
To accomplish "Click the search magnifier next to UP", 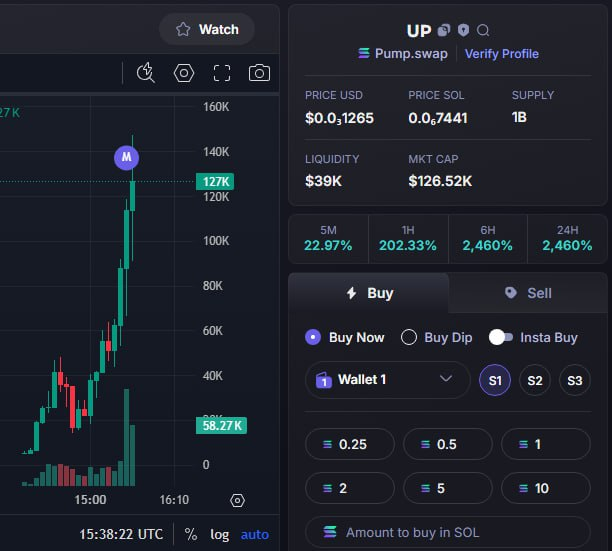I will (x=483, y=30).
